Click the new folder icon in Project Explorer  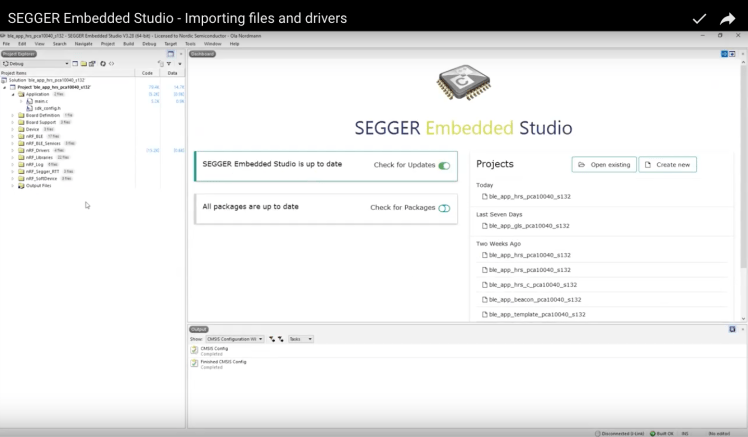(x=82, y=64)
